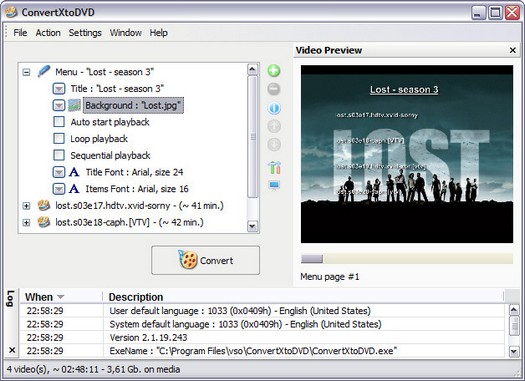
Task: Click the picture icon next to Background
Action: 74,105
